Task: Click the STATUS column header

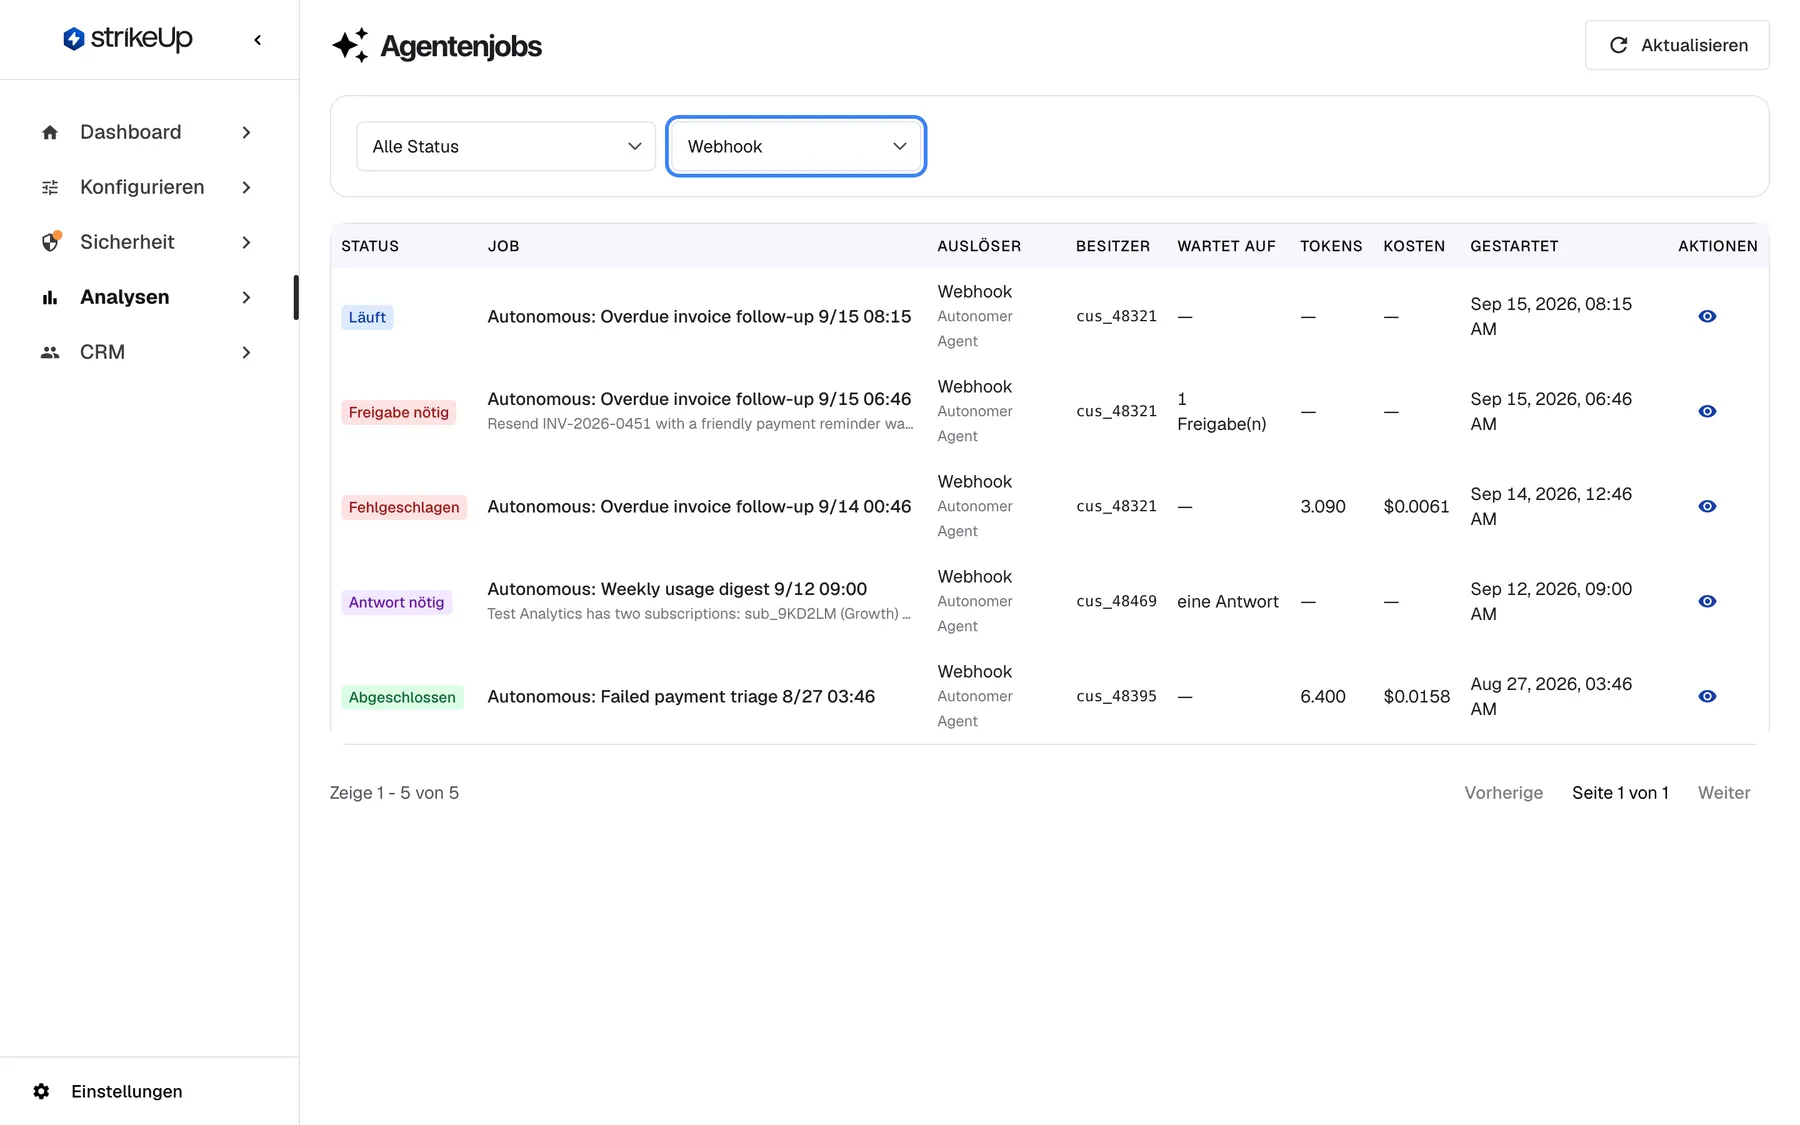Action: click(x=370, y=246)
